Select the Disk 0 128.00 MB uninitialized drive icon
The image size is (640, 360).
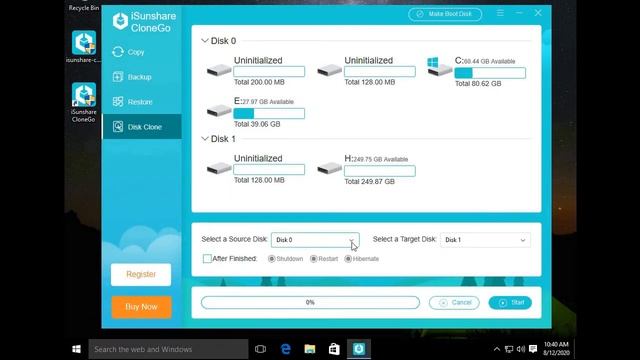tap(329, 70)
